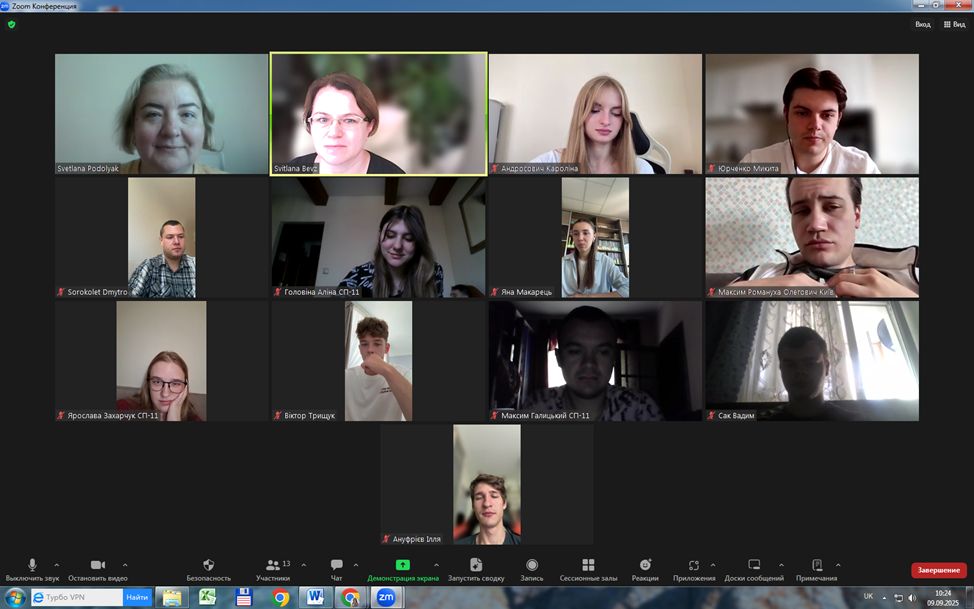974x609 pixels.
Task: Select Svitlana Bevz's video tile
Action: pos(378,113)
